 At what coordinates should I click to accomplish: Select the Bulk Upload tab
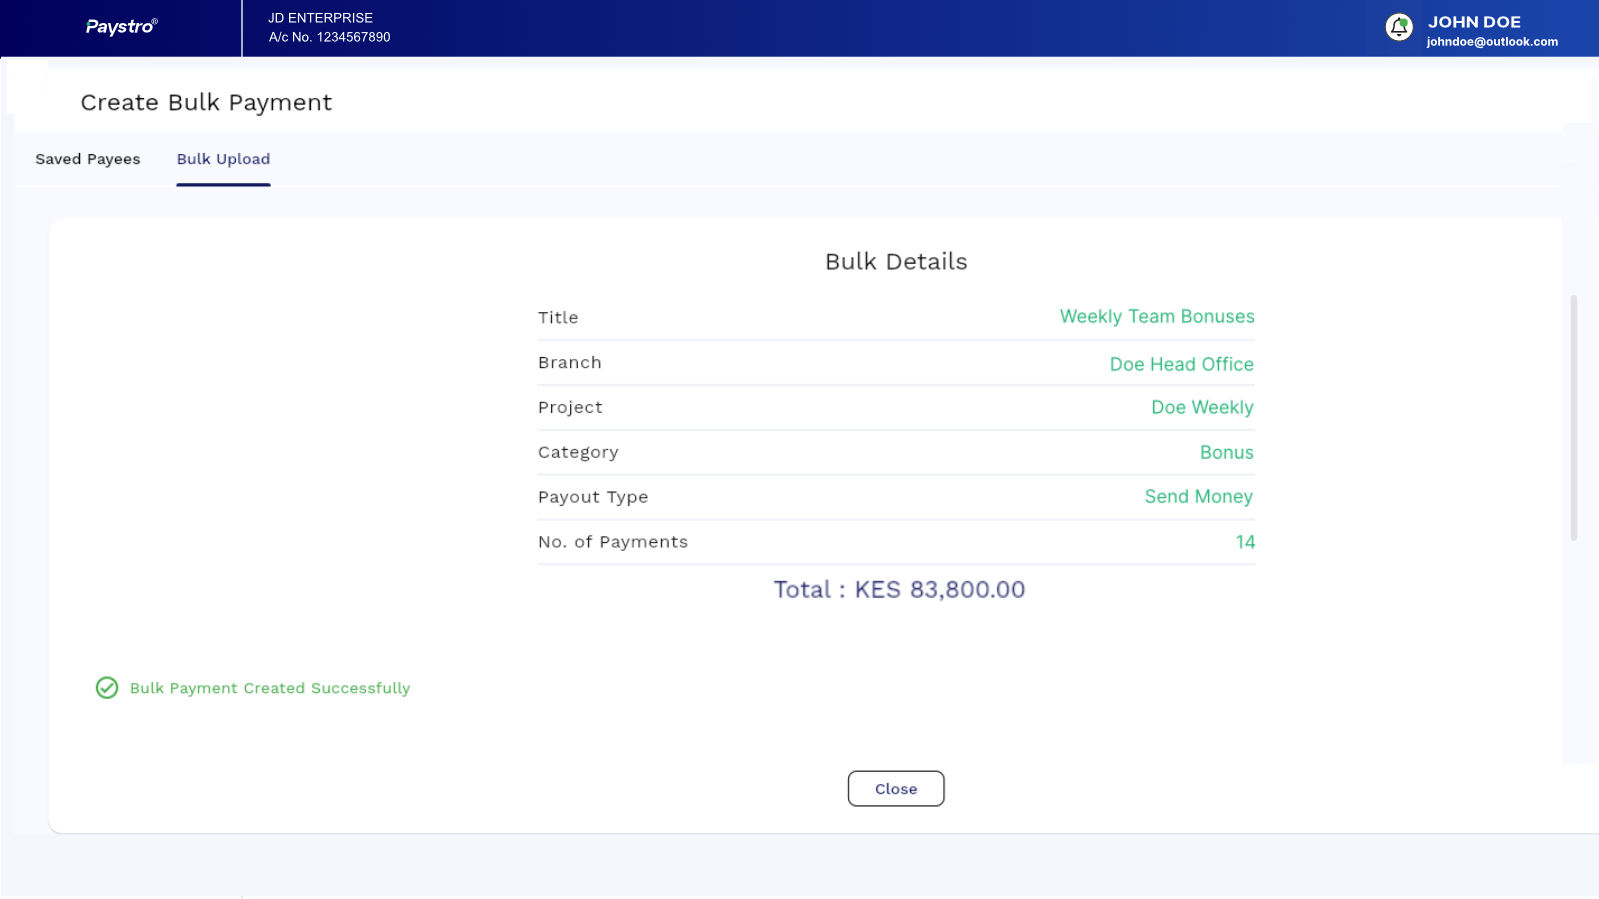223,159
